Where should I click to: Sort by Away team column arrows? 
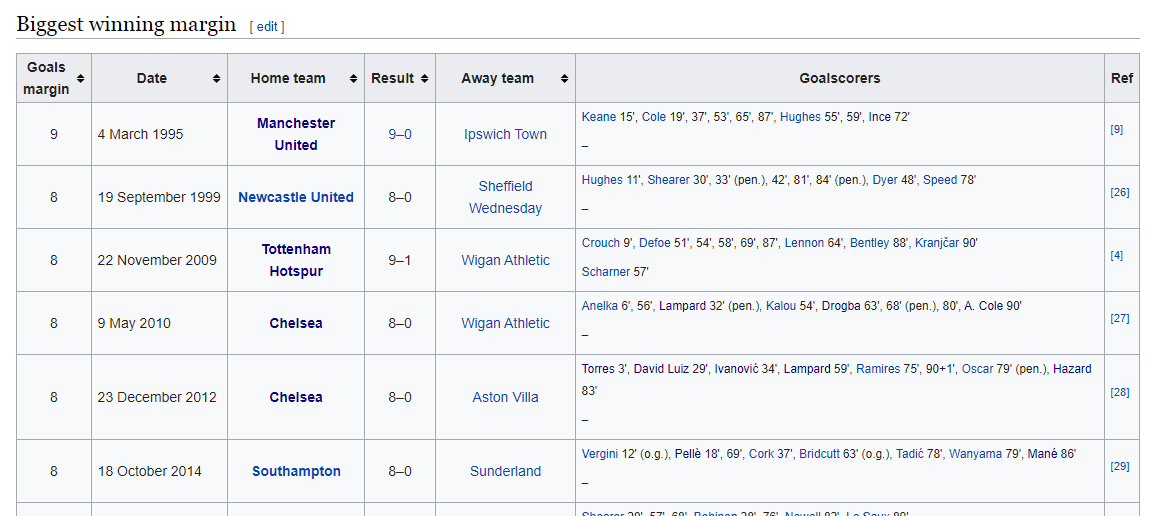[x=564, y=78]
